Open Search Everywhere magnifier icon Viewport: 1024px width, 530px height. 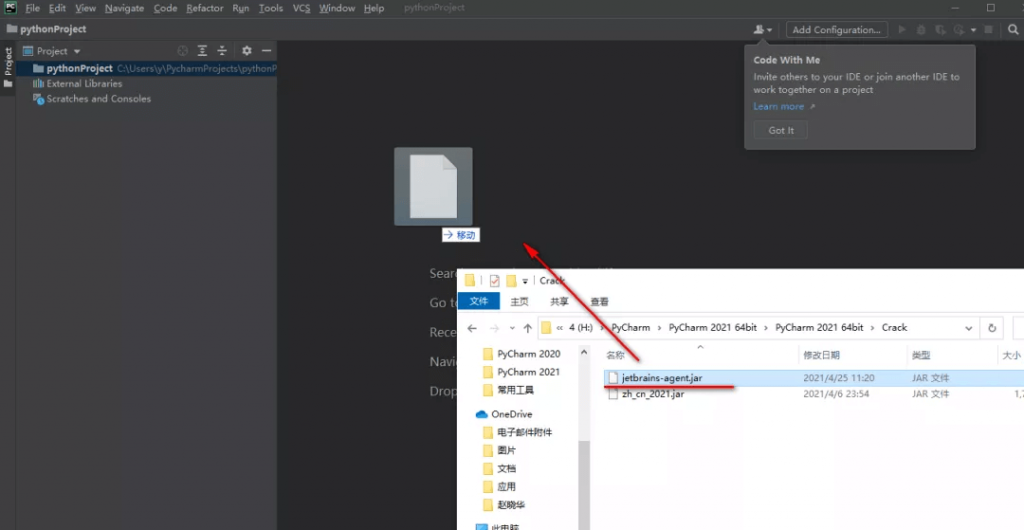(x=1014, y=29)
